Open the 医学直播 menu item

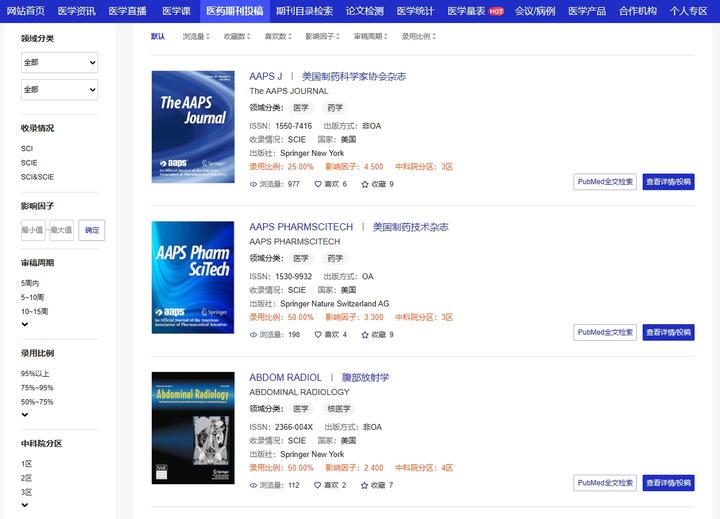128,11
